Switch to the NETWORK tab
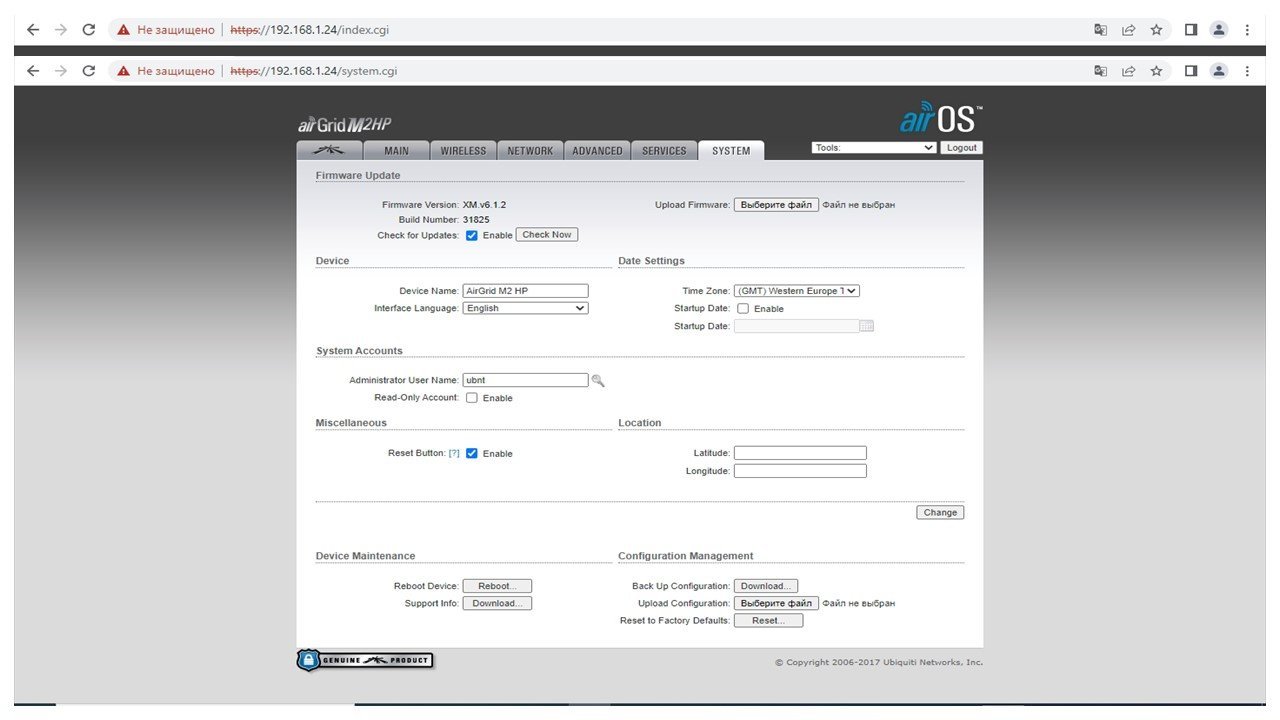Viewport: 1280px width, 720px height. point(530,151)
